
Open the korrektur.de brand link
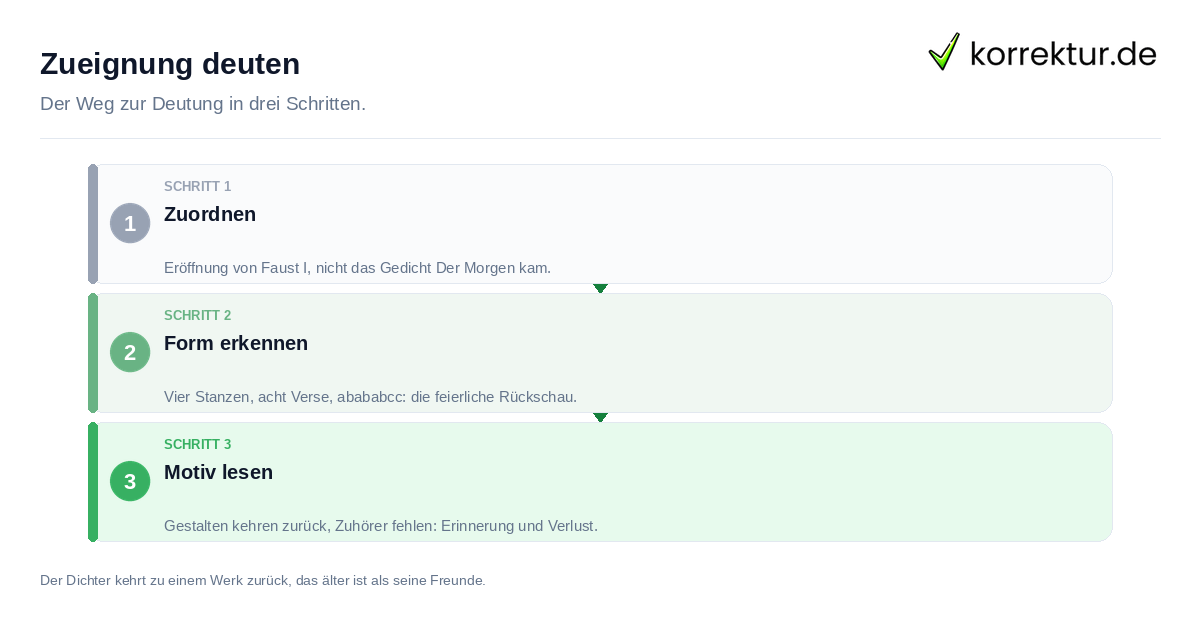coord(1042,52)
